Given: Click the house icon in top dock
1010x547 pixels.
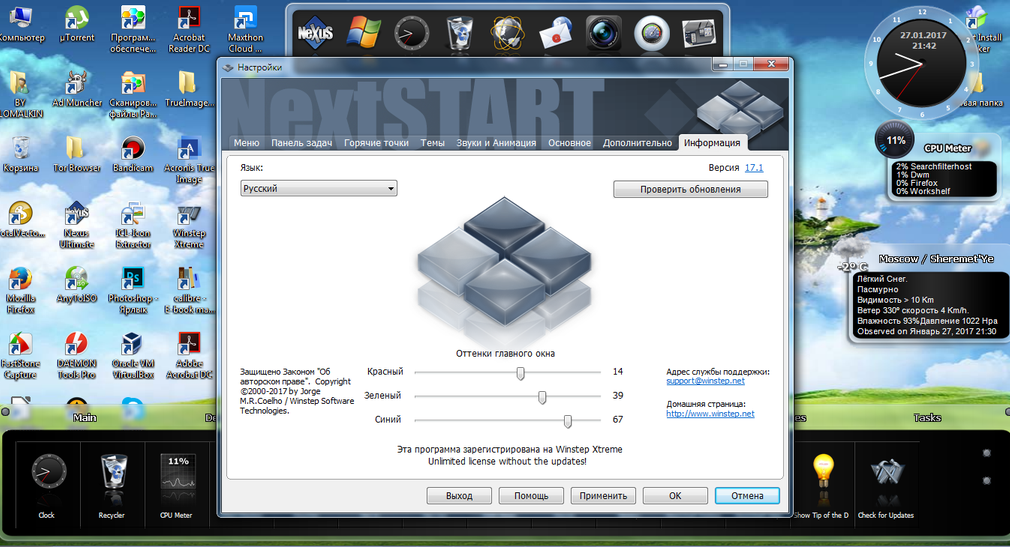Looking at the screenshot, I should pyautogui.click(x=700, y=34).
